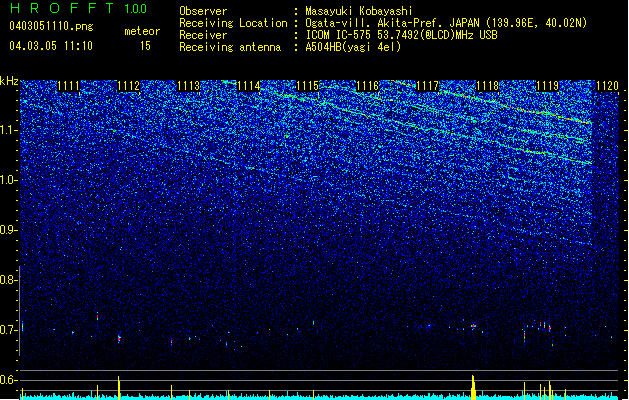
Task: Click the 1.1 kHz frequency axis label
Action: [8, 130]
